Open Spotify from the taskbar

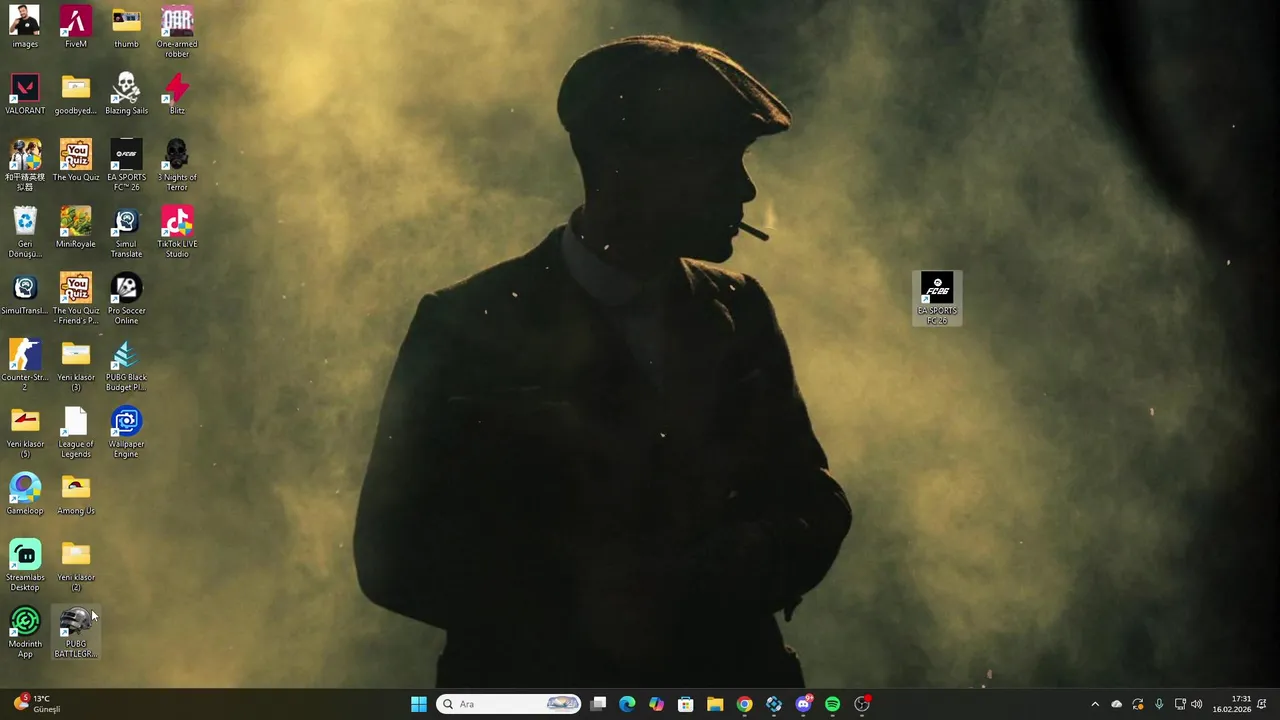(832, 704)
